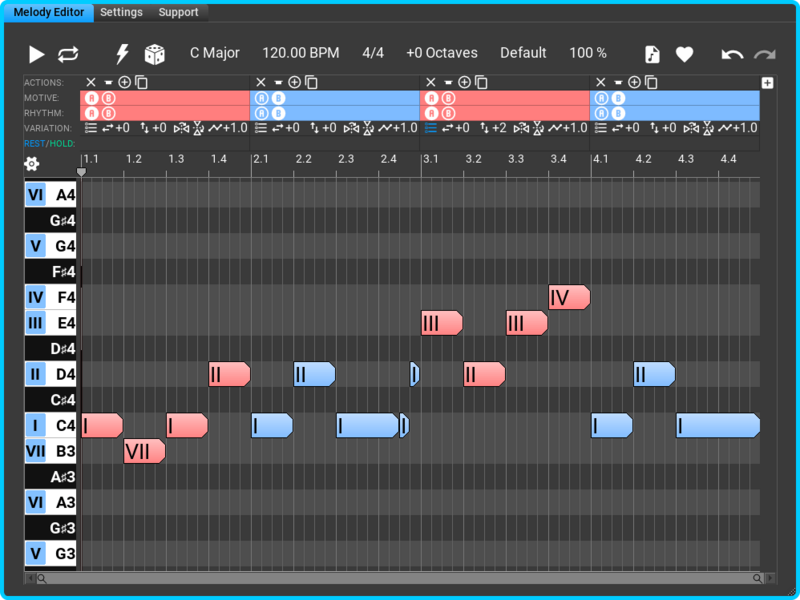Open the 100 % value selector

pyautogui.click(x=588, y=53)
